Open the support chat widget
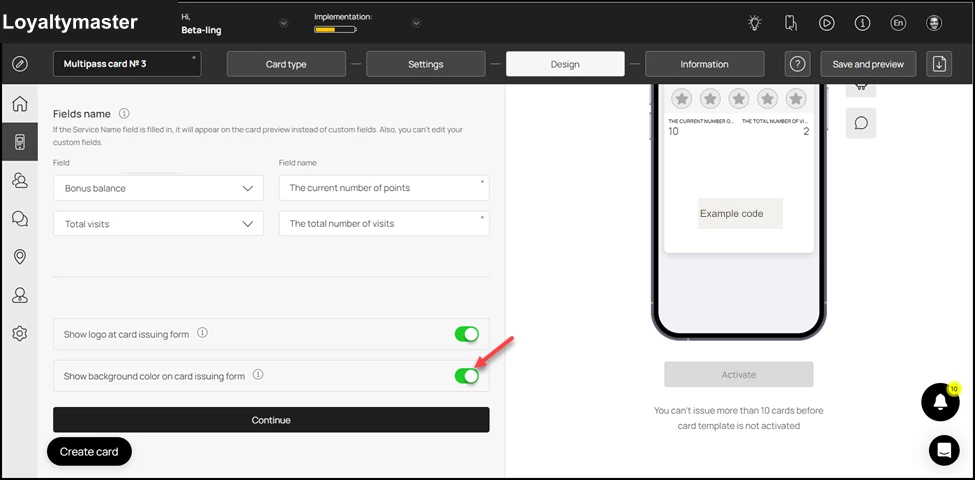 click(944, 451)
